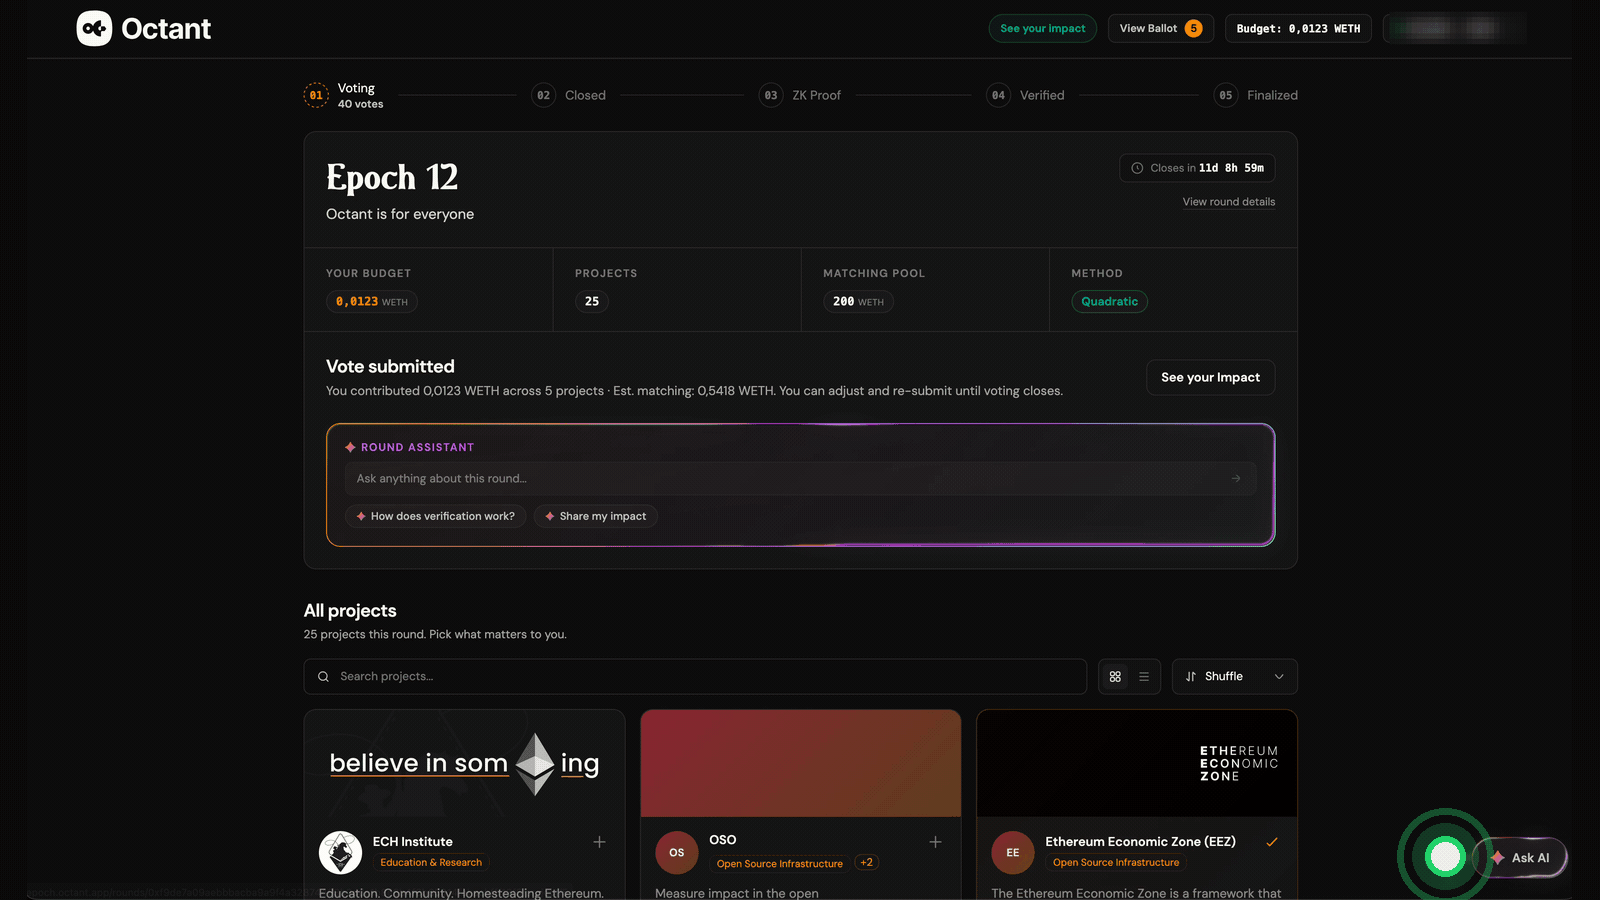Screen dimensions: 1600x900
Task: Open the Ask AI floating button
Action: 1521,858
